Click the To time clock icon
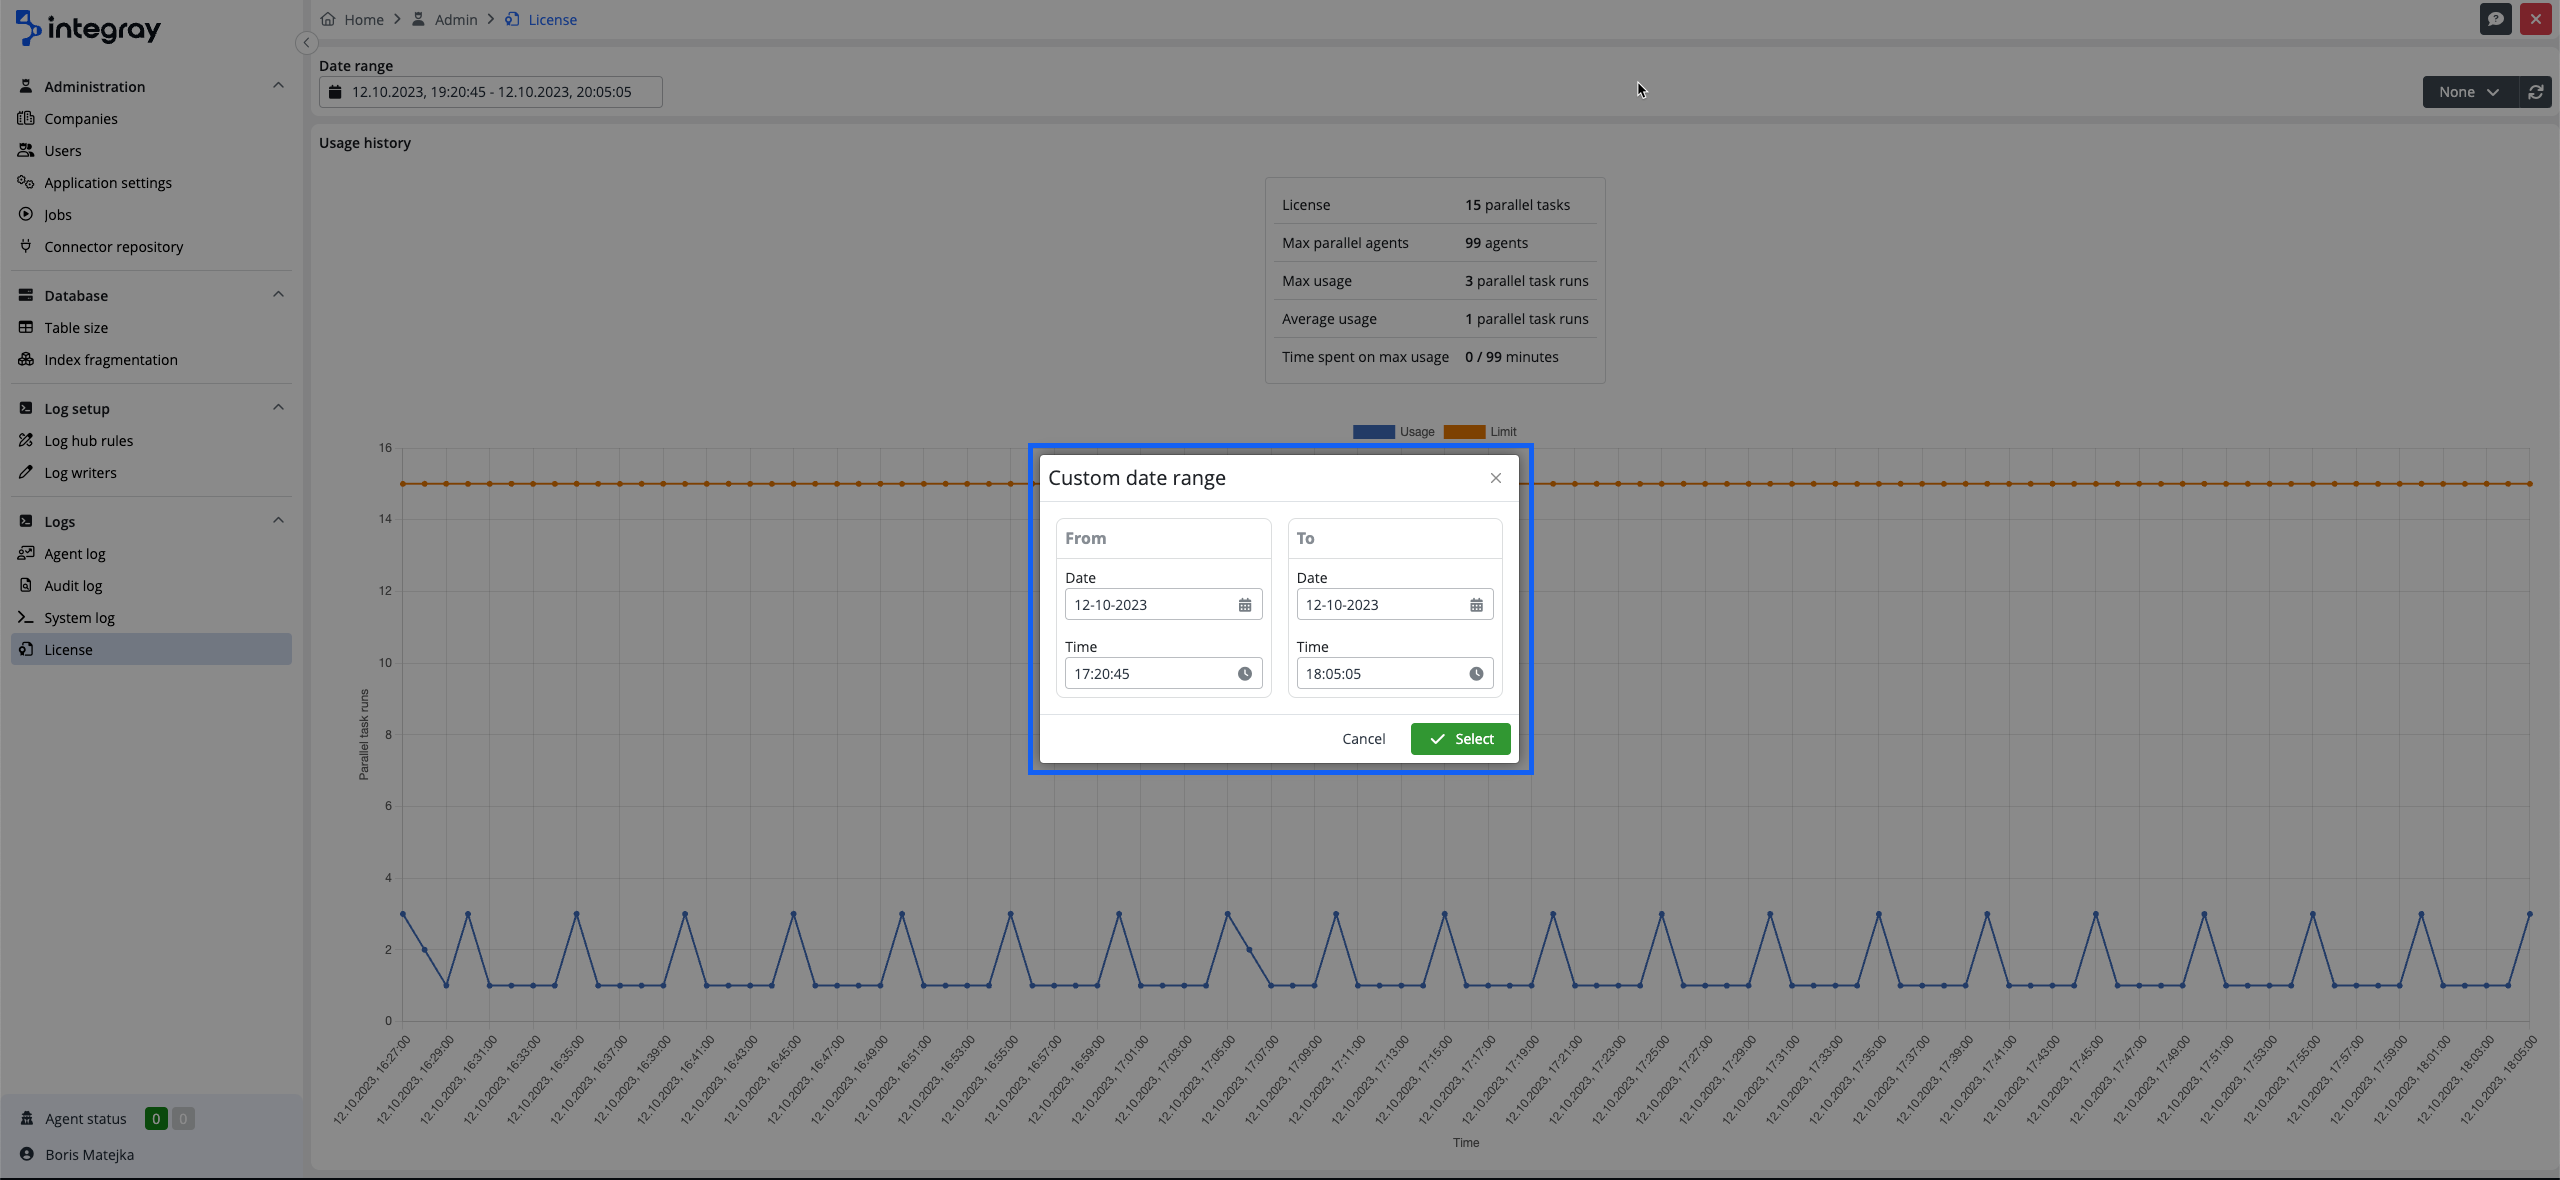Image resolution: width=2560 pixels, height=1180 pixels. [1476, 674]
